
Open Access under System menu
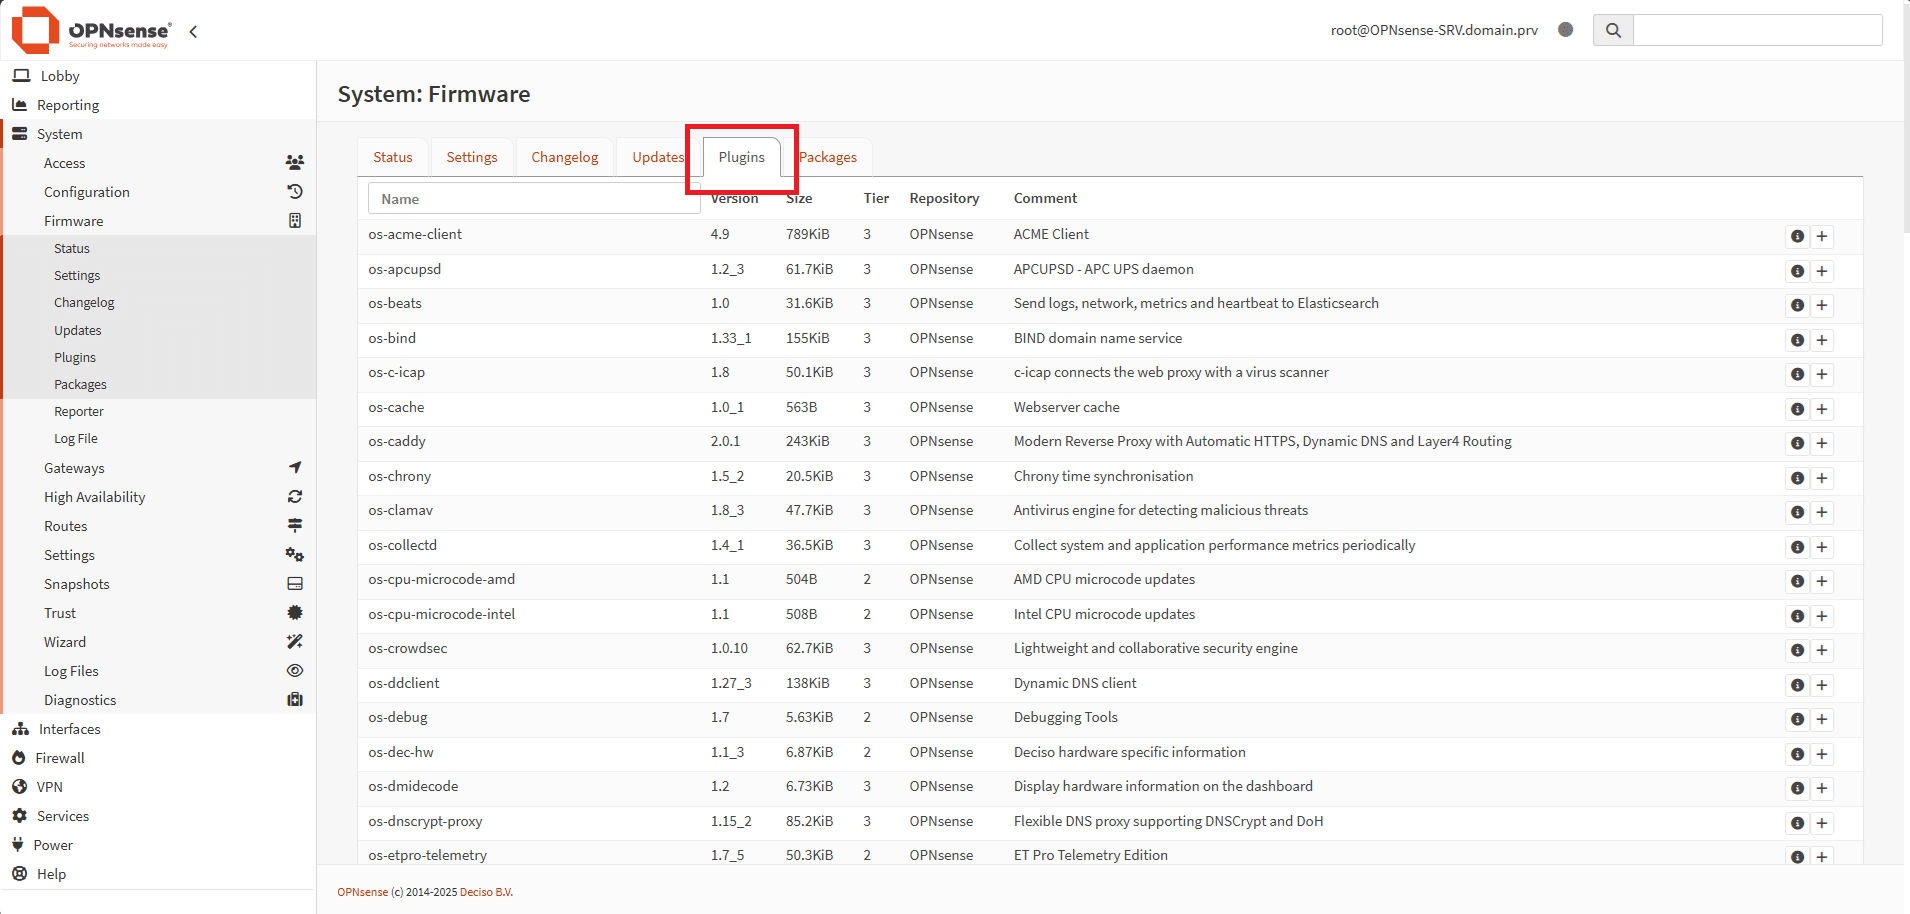160,163
